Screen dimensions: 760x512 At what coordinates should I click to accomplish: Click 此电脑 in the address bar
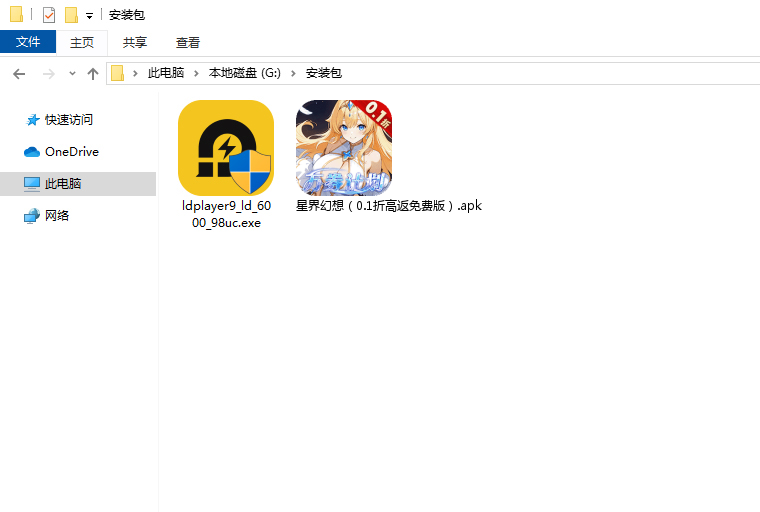click(x=166, y=73)
